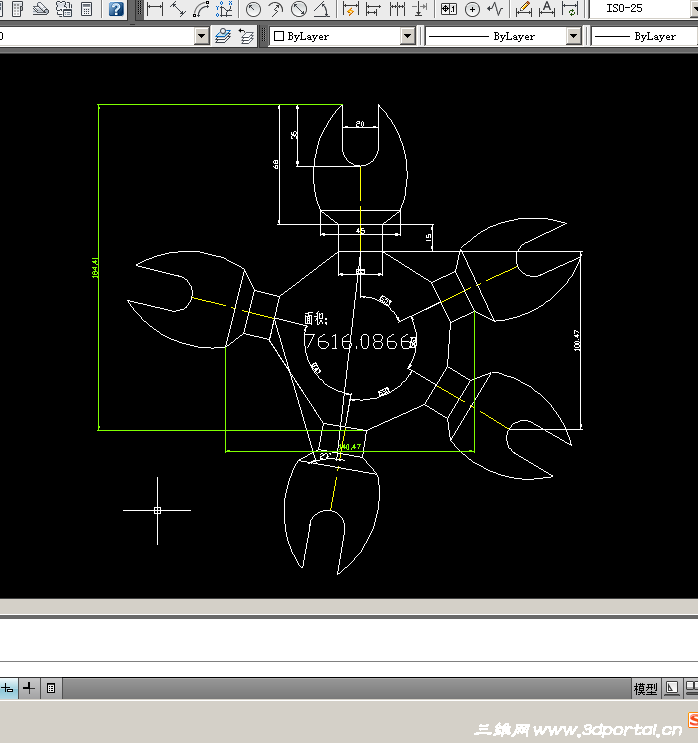This screenshot has height=743, width=698.
Task: Toggle the dynamic UCS status bar button
Action: pyautogui.click(x=8, y=688)
